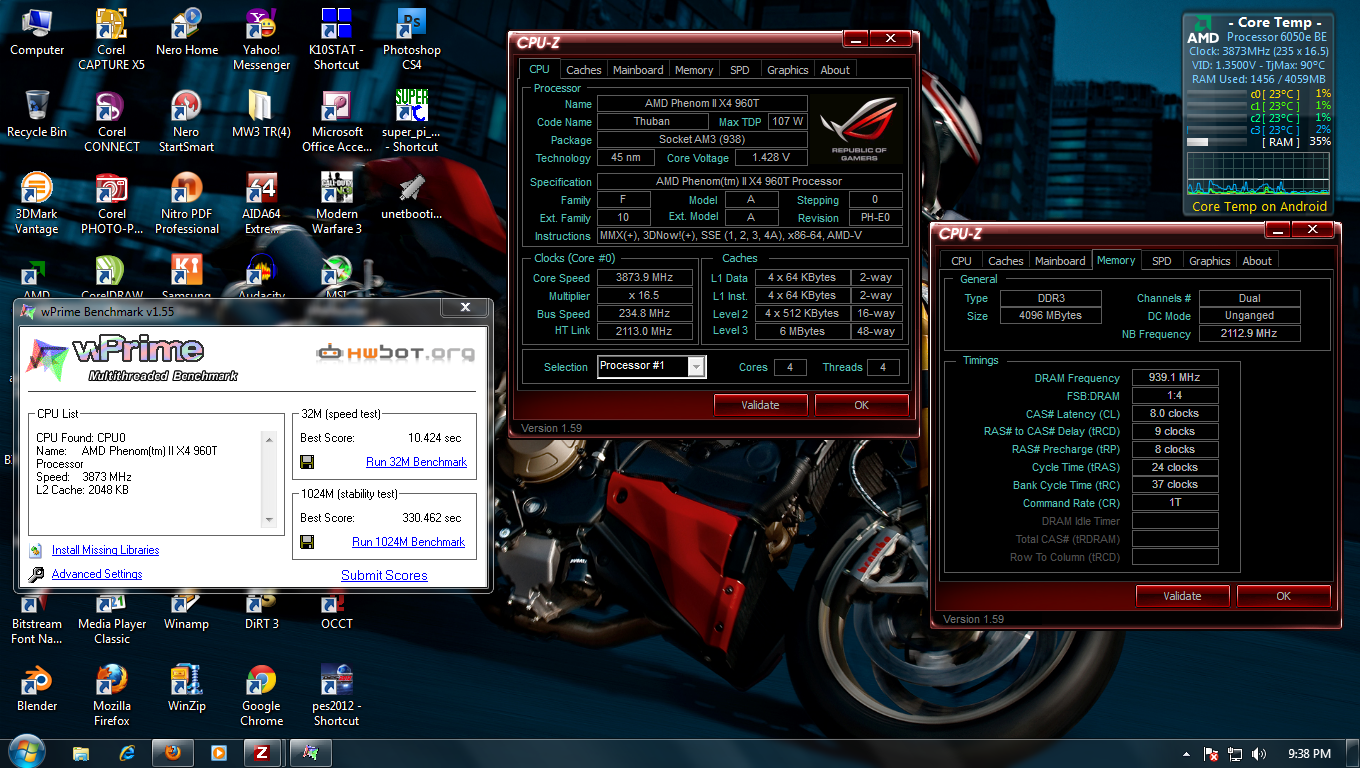This screenshot has width=1360, height=768.
Task: Expand Processor selection dropdown in CPU-Z
Action: 697,367
